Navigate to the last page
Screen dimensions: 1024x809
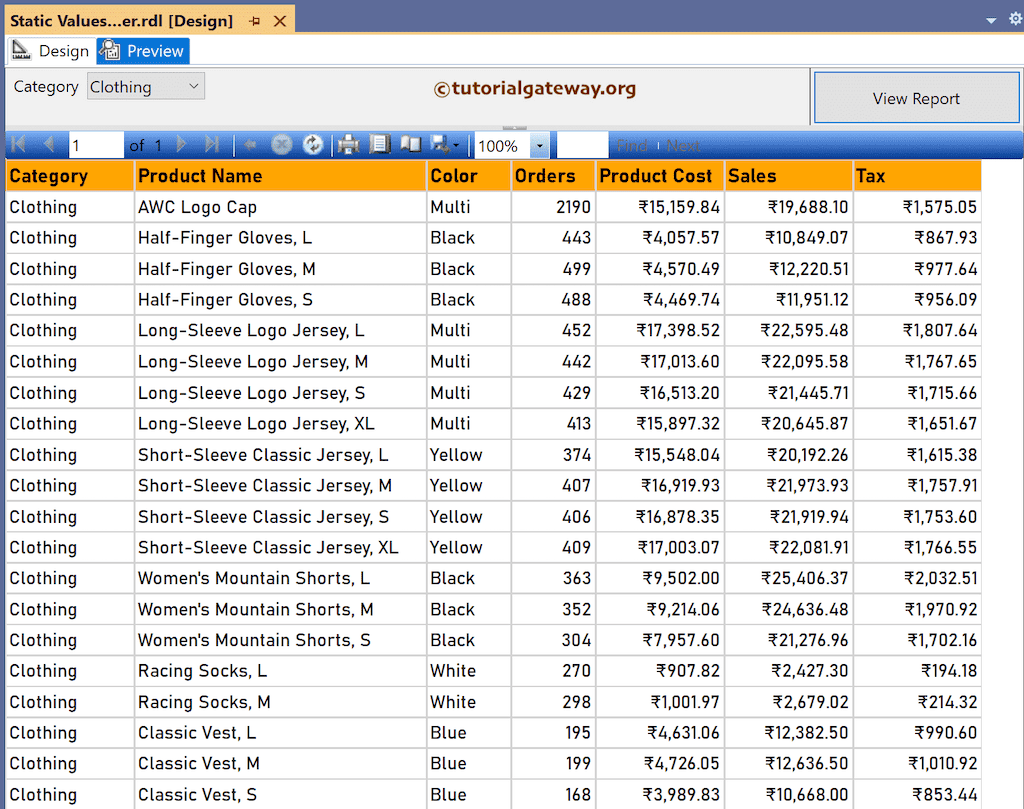pos(210,144)
